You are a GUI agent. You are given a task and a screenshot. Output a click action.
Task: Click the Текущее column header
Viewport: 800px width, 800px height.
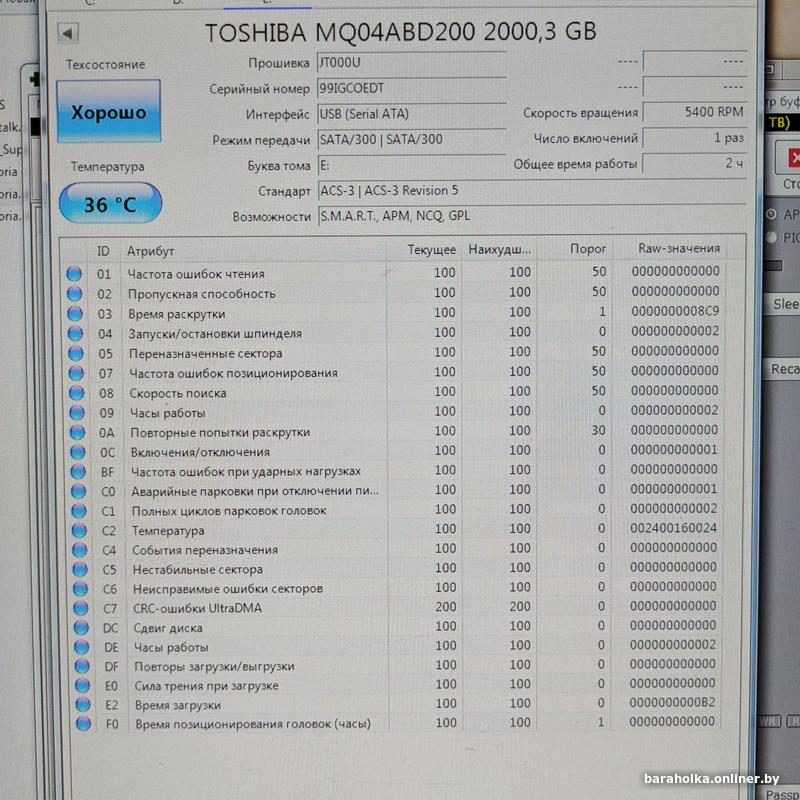pos(431,249)
